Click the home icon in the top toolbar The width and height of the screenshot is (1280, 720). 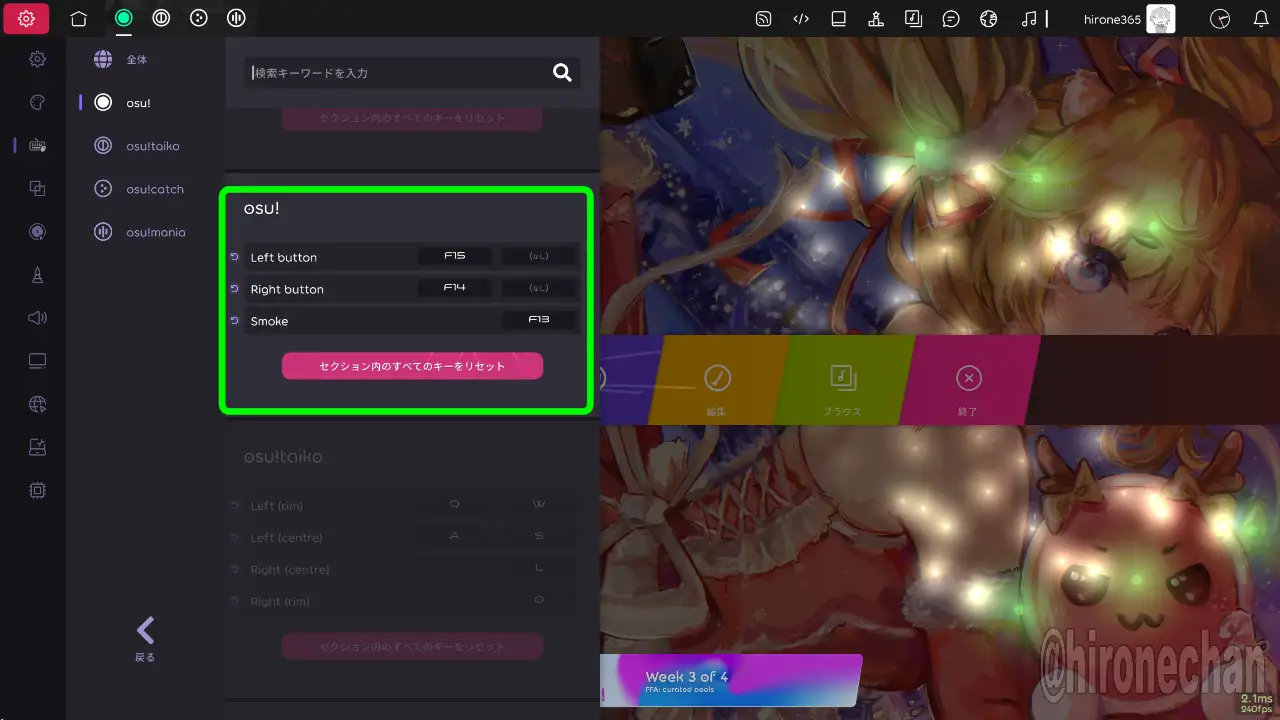[x=79, y=18]
